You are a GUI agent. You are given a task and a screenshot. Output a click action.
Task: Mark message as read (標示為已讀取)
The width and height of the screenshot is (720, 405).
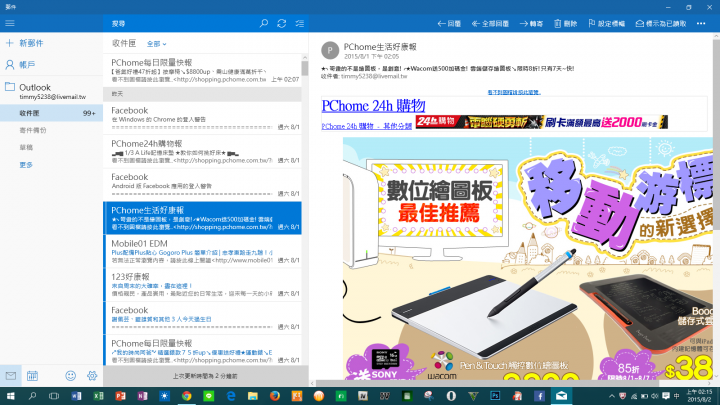point(661,24)
